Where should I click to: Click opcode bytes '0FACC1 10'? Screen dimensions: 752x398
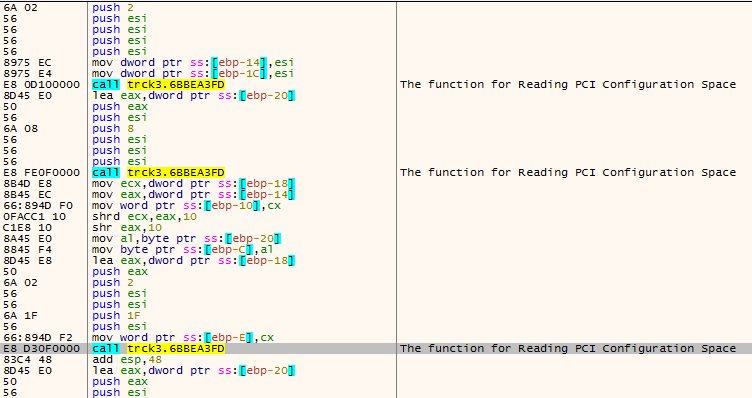pyautogui.click(x=34, y=217)
